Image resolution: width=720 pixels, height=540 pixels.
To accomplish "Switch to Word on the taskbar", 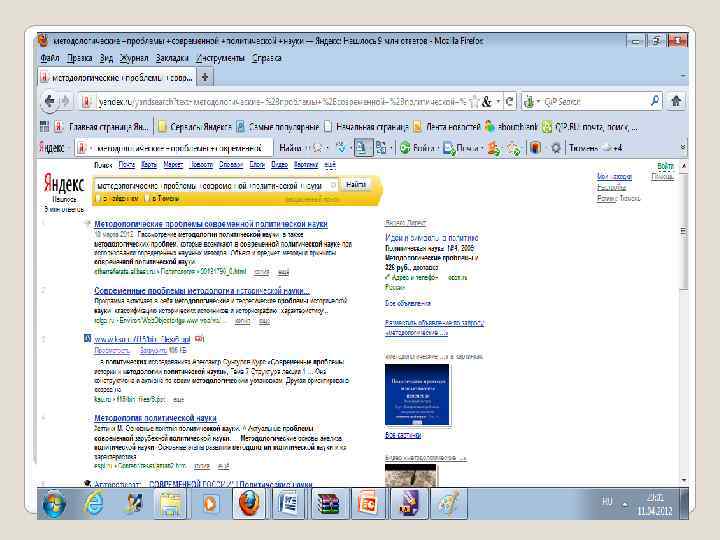I will tap(288, 504).
